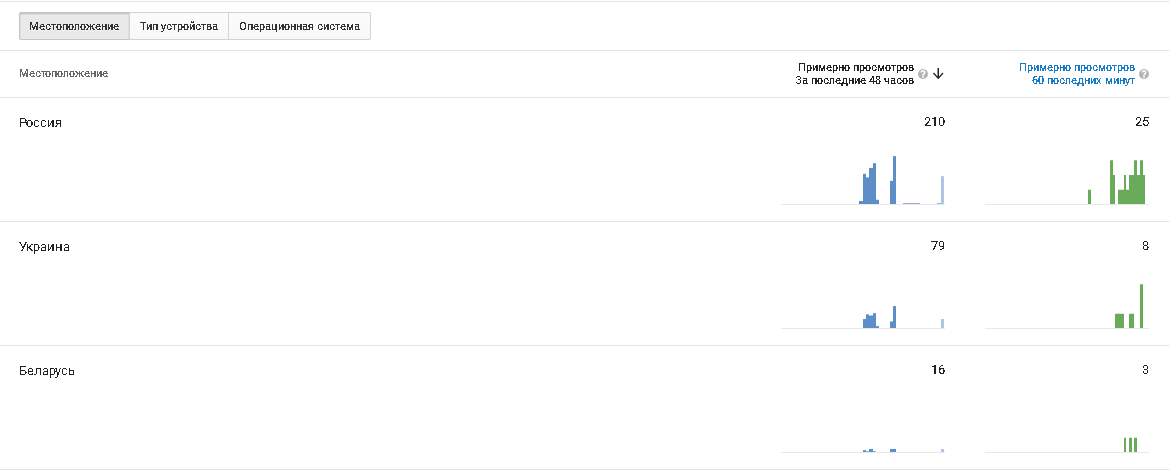Select the Россия row label
The width and height of the screenshot is (1169, 470).
click(x=41, y=122)
